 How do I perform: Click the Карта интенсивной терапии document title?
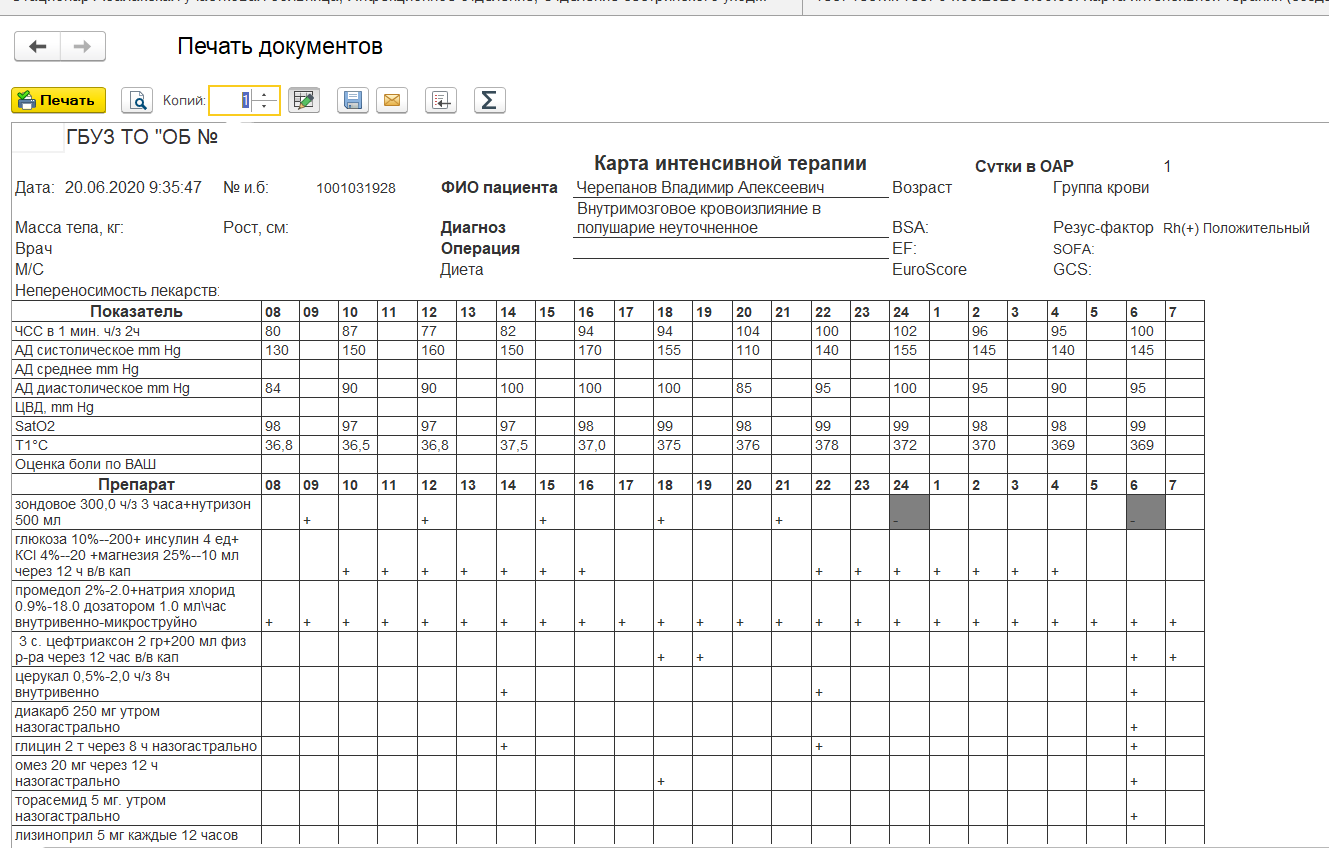coord(730,164)
